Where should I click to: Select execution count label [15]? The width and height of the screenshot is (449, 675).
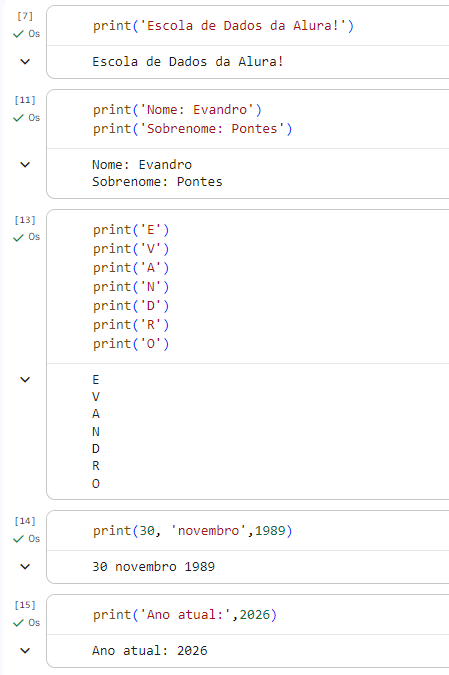click(25, 605)
